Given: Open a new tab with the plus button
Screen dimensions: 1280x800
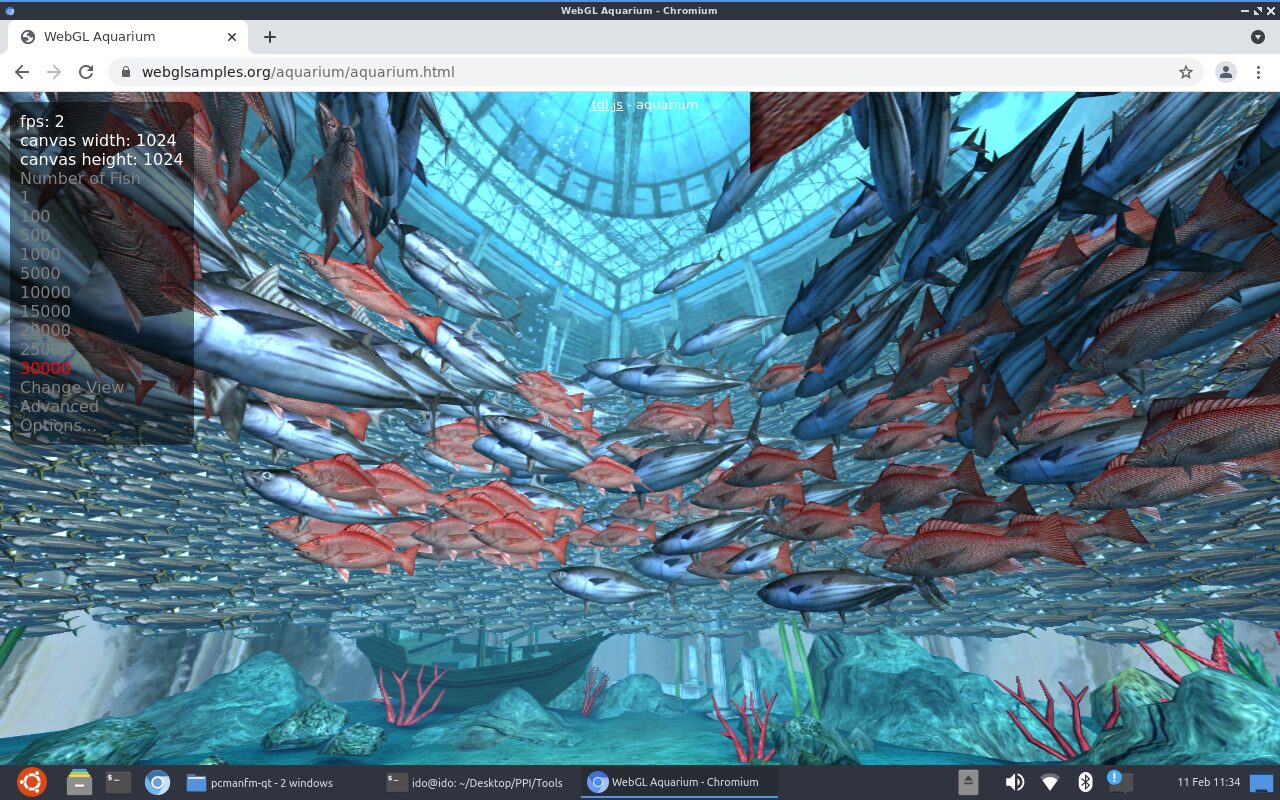Looking at the screenshot, I should [270, 37].
